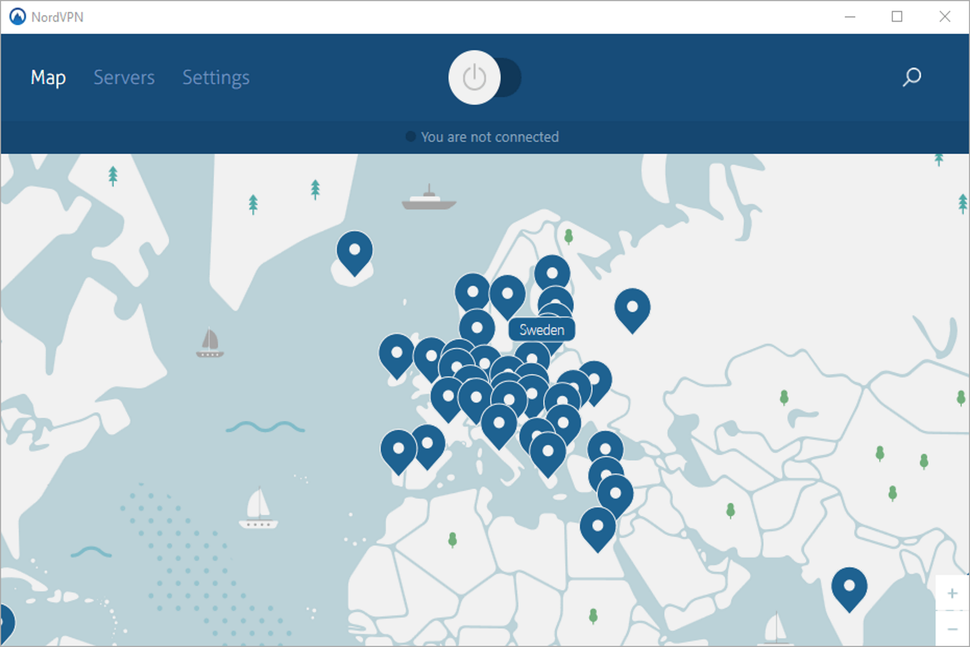The width and height of the screenshot is (970, 647).
Task: Zoom out the map with minus button
Action: (952, 628)
